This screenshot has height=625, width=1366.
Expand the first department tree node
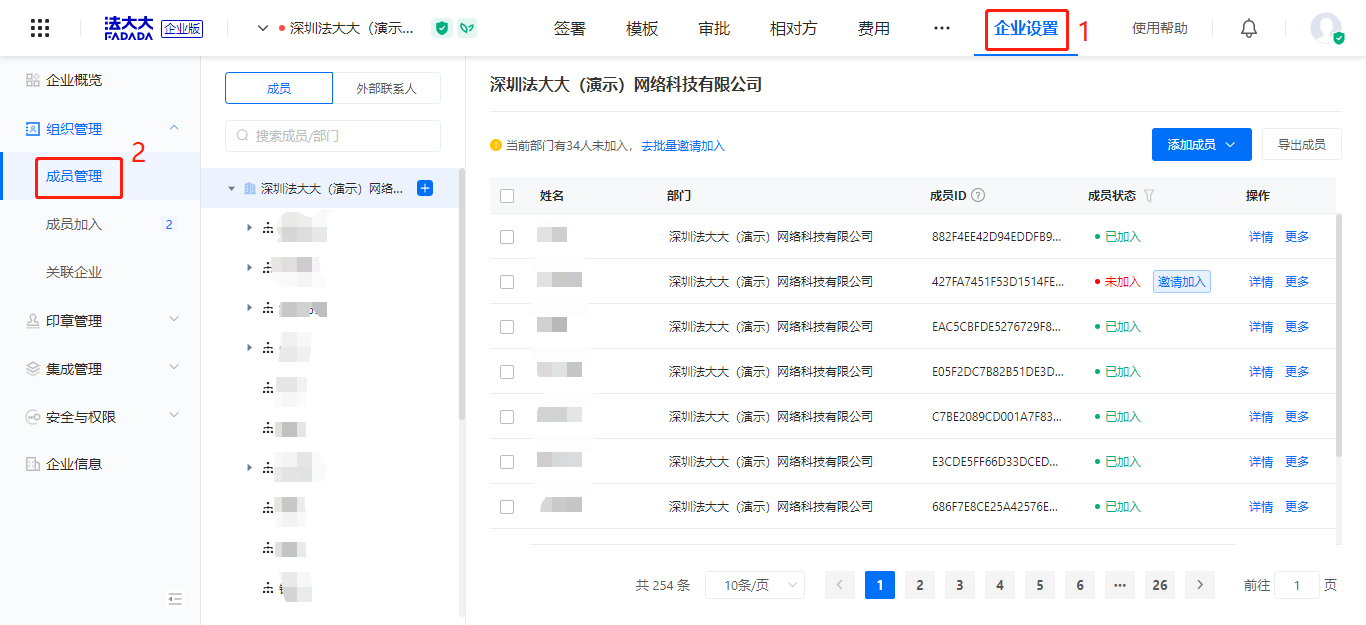coord(249,228)
